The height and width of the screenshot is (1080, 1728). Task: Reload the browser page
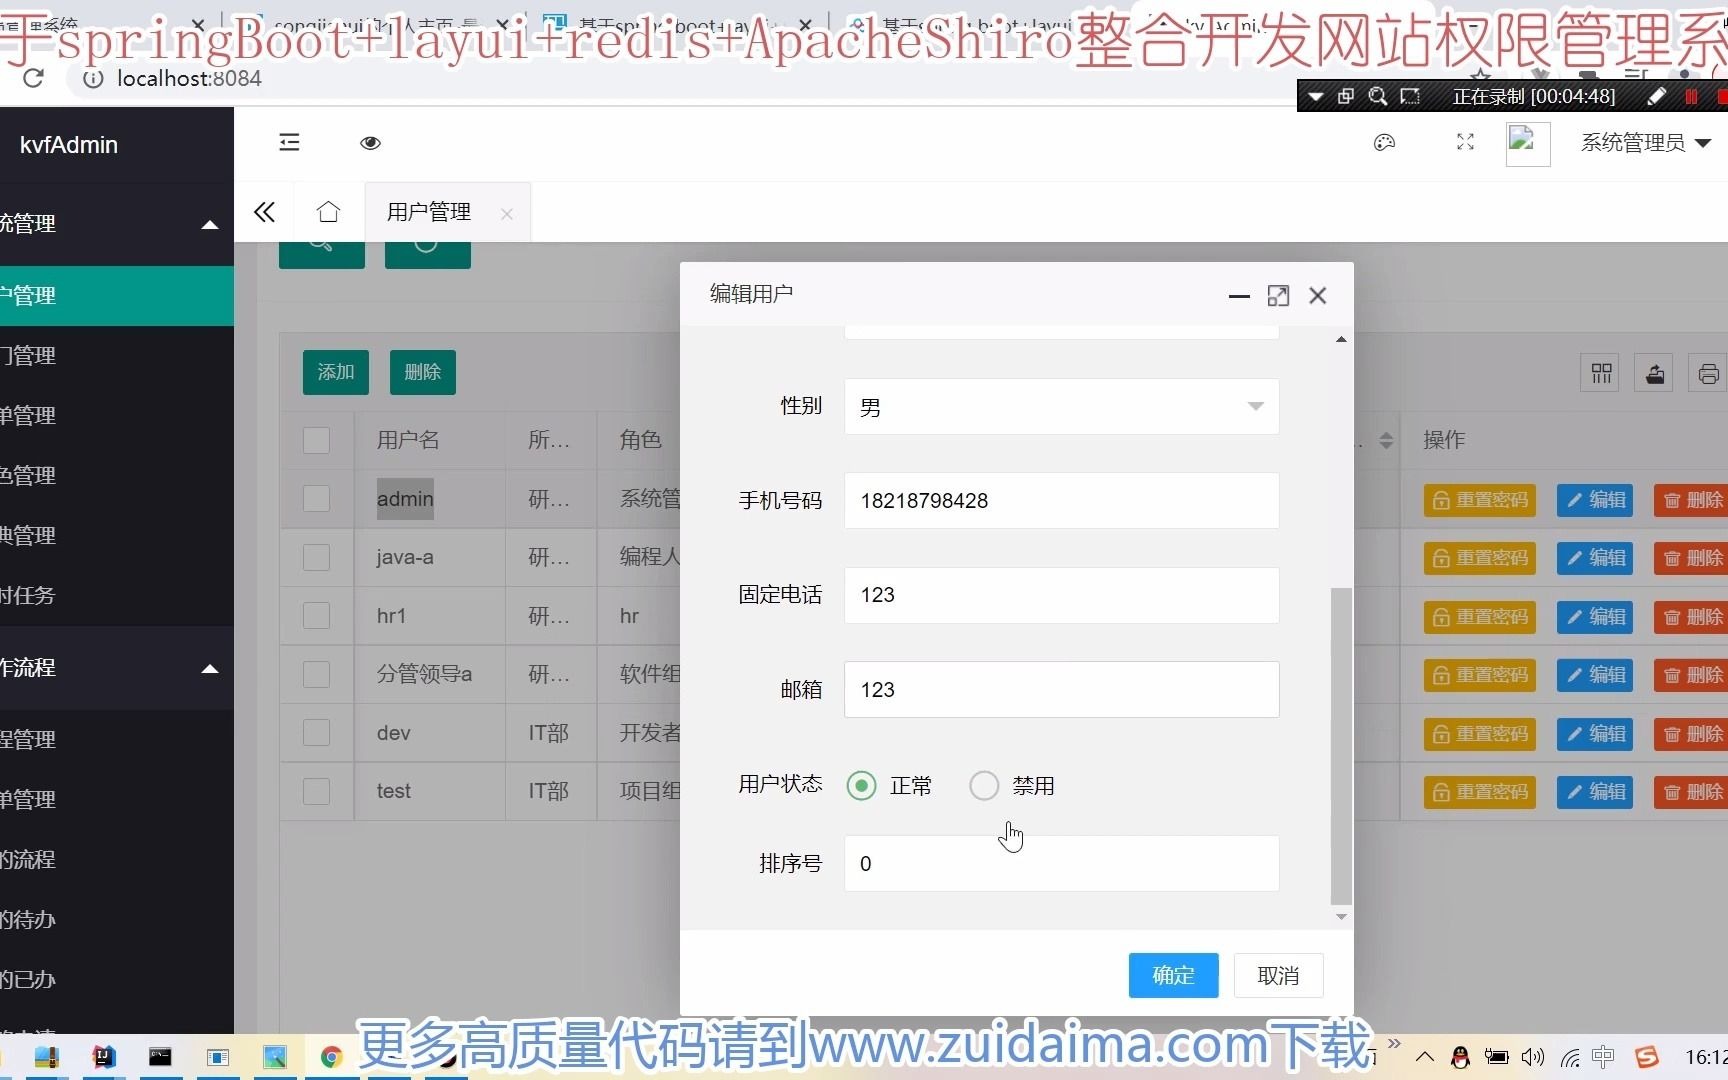pos(33,78)
